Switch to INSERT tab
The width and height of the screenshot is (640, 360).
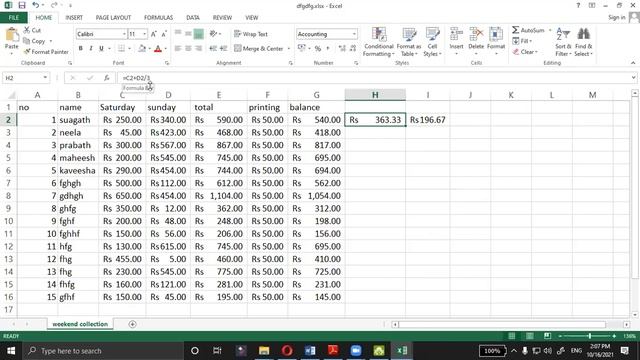click(74, 18)
